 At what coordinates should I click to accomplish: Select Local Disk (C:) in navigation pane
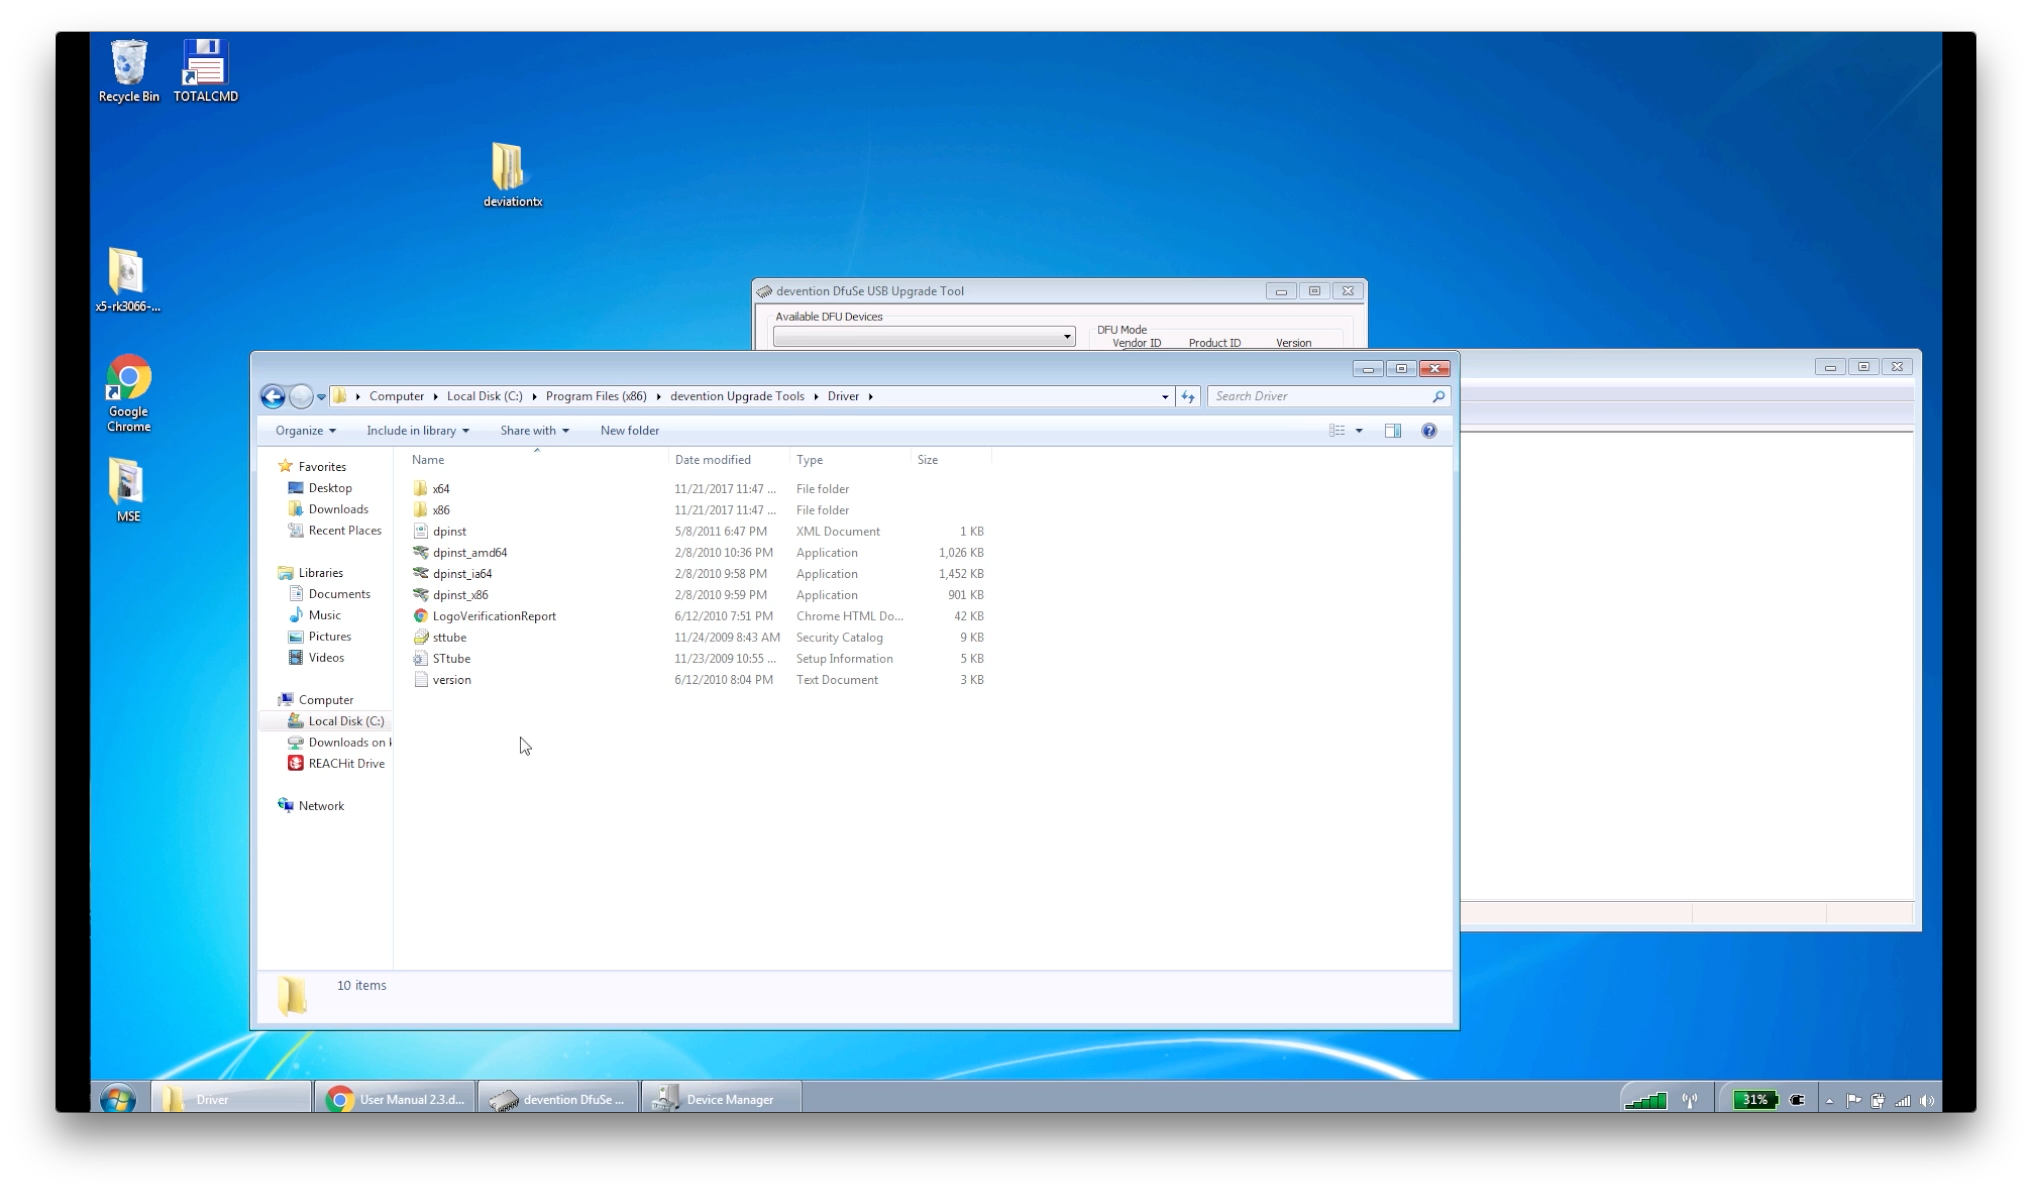click(345, 721)
